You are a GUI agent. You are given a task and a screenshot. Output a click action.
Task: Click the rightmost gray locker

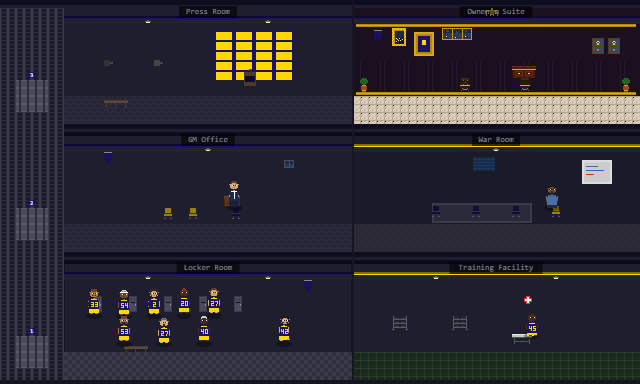(238, 304)
